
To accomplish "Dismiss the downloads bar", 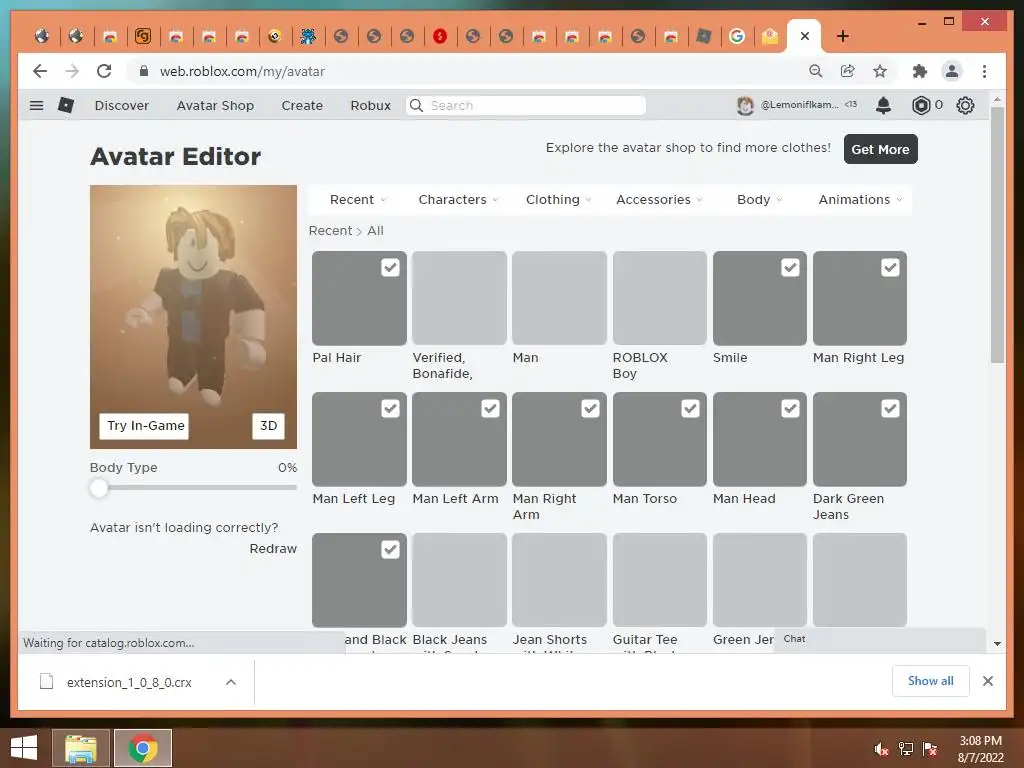I will [x=987, y=681].
